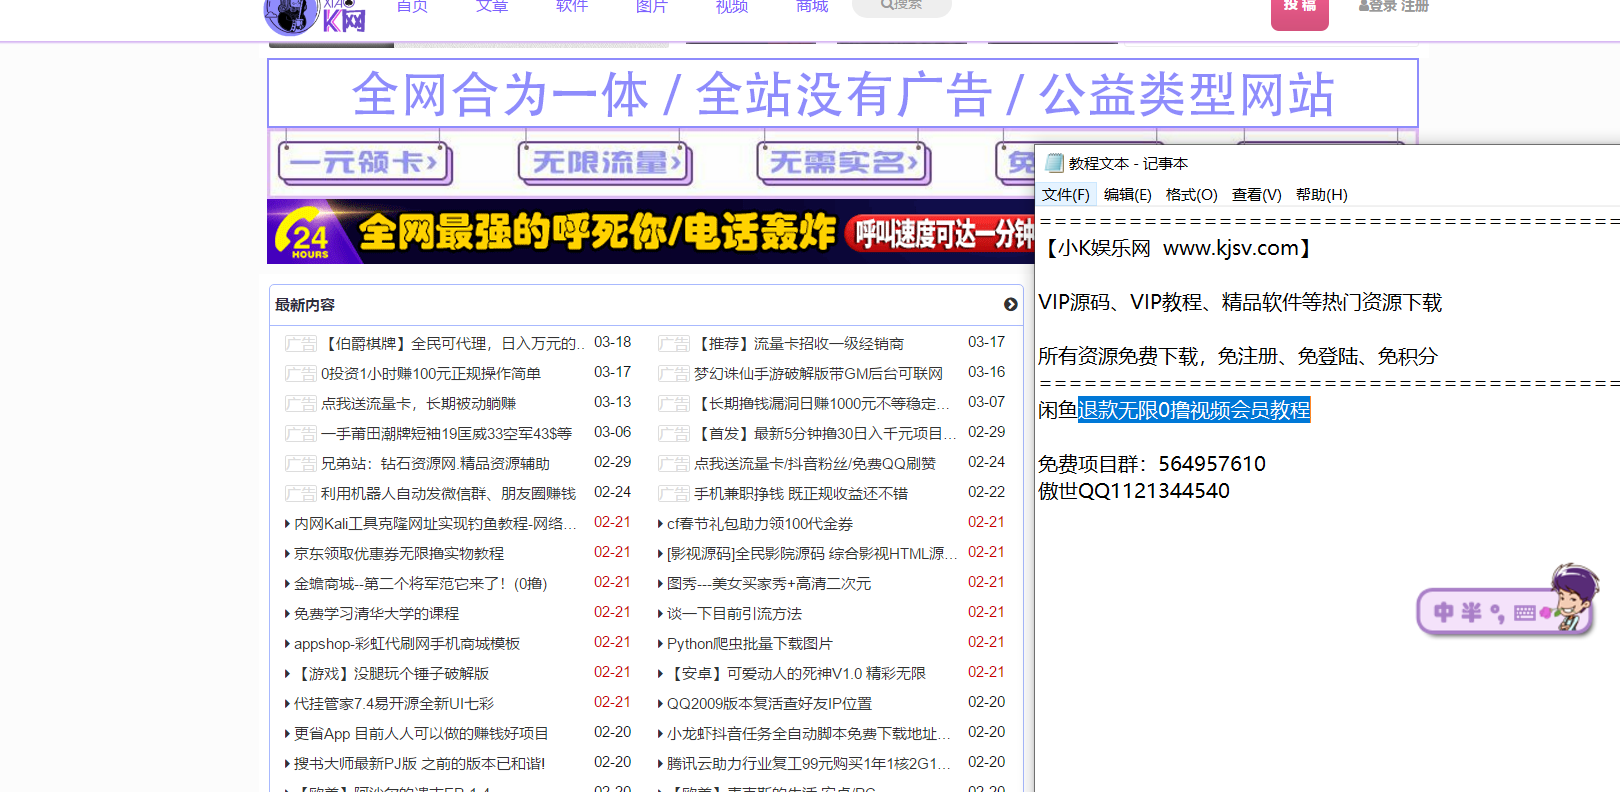Viewport: 1620px width, 792px height.
Task: Toggle the 中 Chinese/English input mode
Action: [1443, 612]
